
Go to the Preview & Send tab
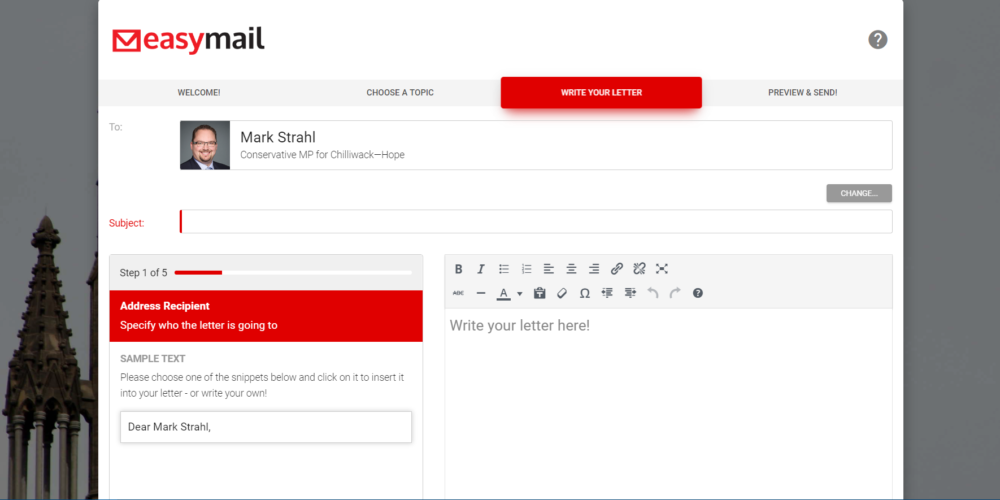coord(802,92)
